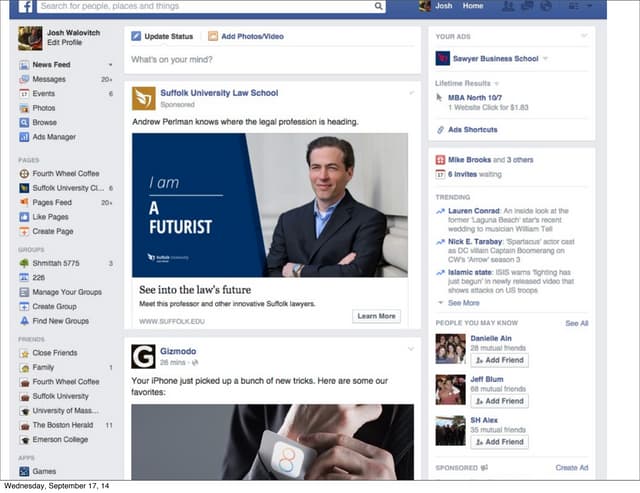Open the messages icon in top bar
This screenshot has width=640, height=493.
tap(527, 6)
